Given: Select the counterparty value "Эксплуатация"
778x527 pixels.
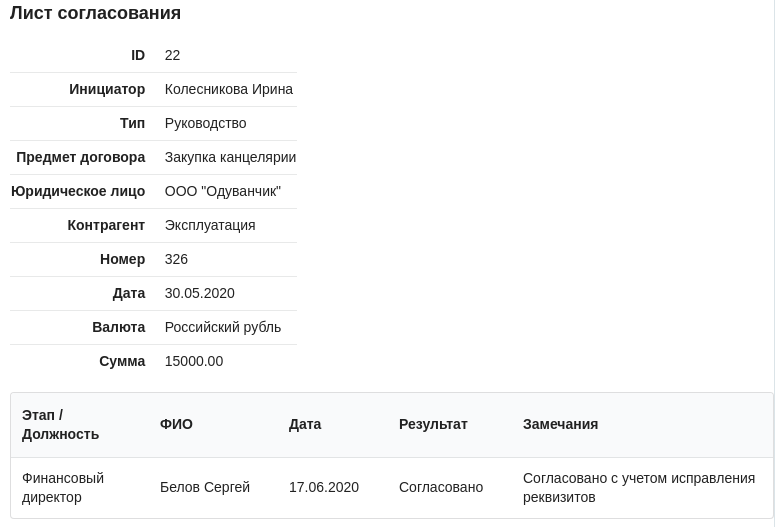Looking at the screenshot, I should (x=210, y=225).
